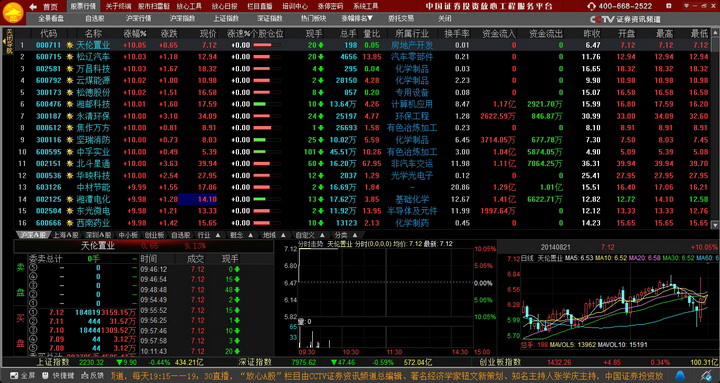This screenshot has height=383, width=720.
Task: Expand the 概念 tab arrow
Action: [x=250, y=235]
